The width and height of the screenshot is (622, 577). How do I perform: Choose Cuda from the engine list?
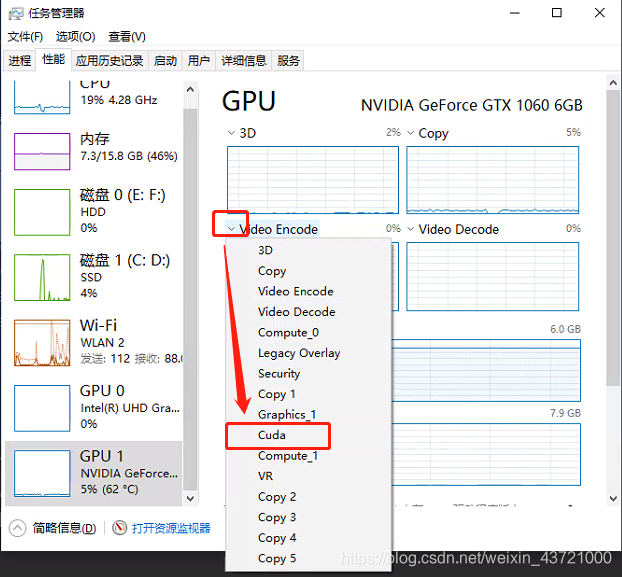pyautogui.click(x=308, y=435)
